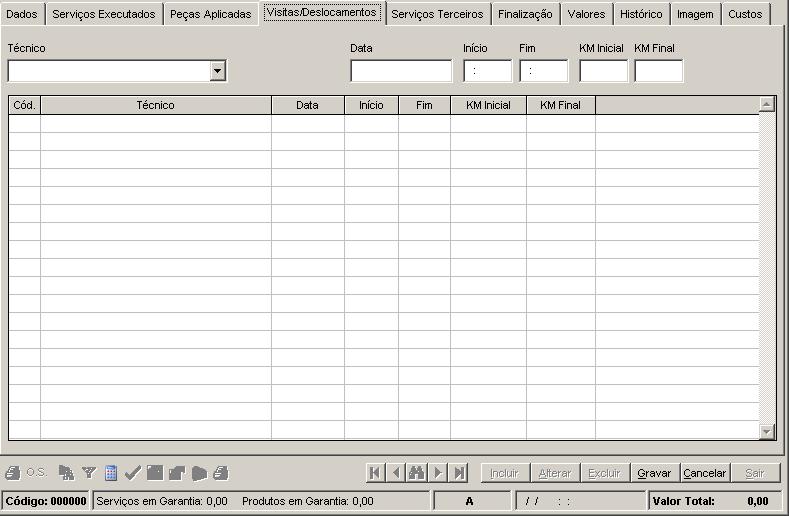
Task: Click the Início column header
Action: (371, 105)
